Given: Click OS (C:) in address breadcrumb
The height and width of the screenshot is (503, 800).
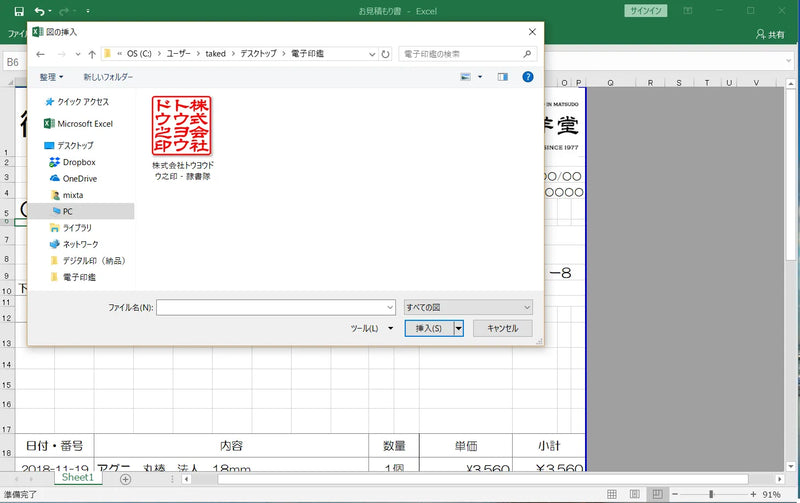Looking at the screenshot, I should coord(139,54).
